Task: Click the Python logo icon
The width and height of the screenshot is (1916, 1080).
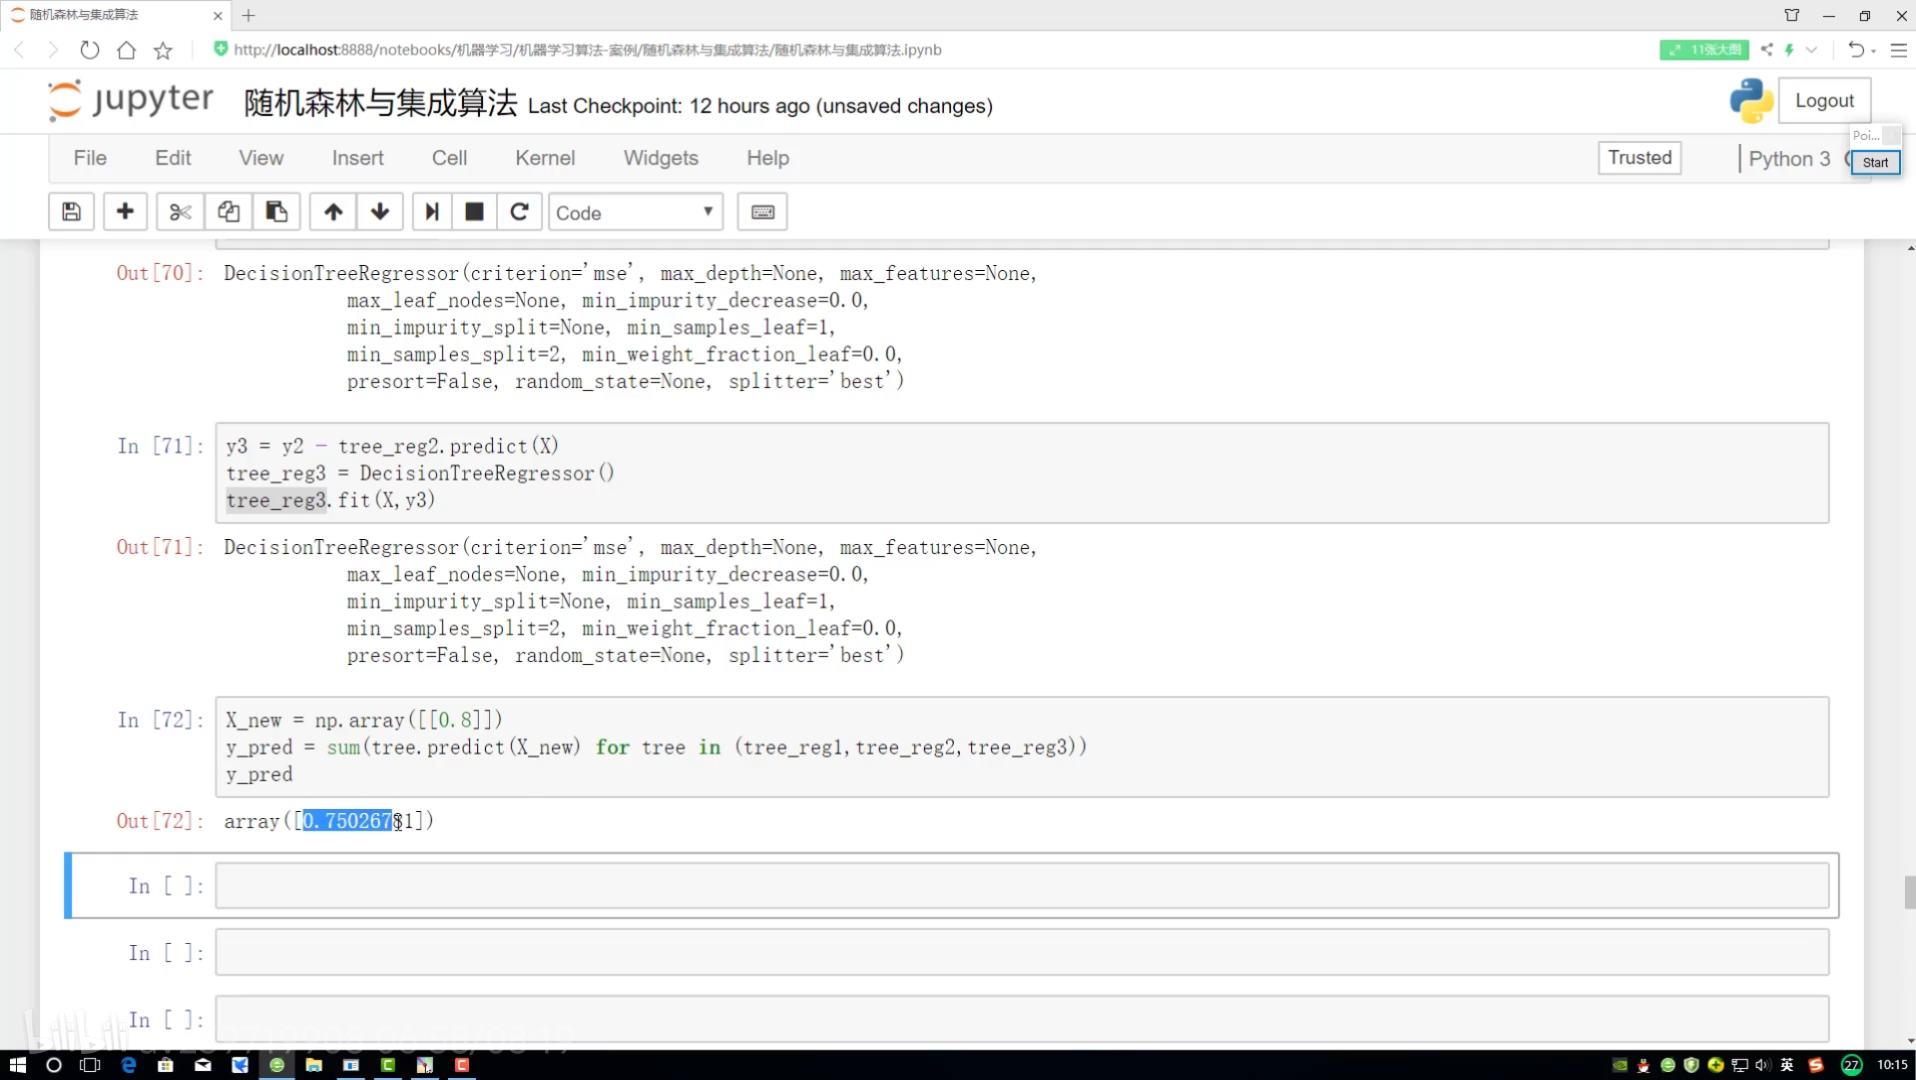Action: tap(1751, 101)
